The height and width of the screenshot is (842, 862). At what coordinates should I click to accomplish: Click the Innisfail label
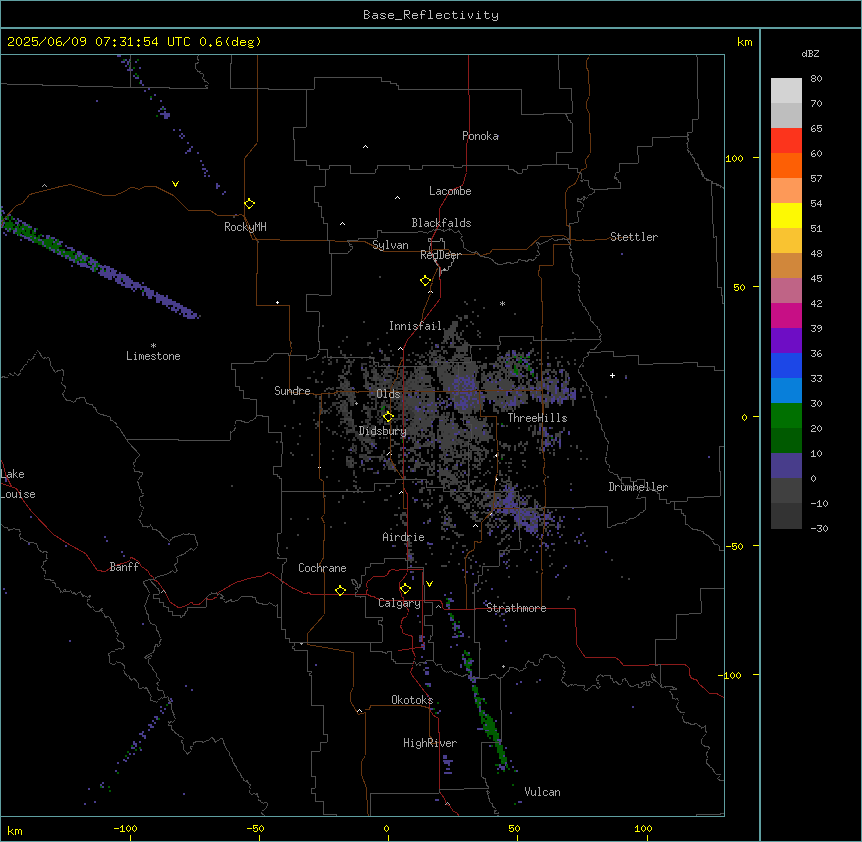(415, 326)
